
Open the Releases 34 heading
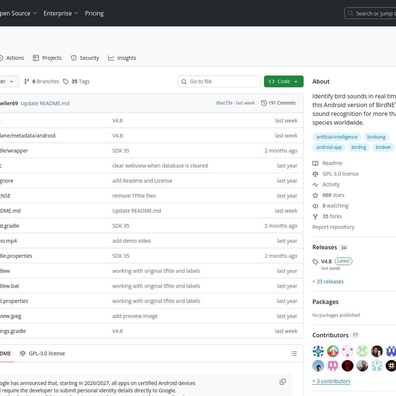330,247
